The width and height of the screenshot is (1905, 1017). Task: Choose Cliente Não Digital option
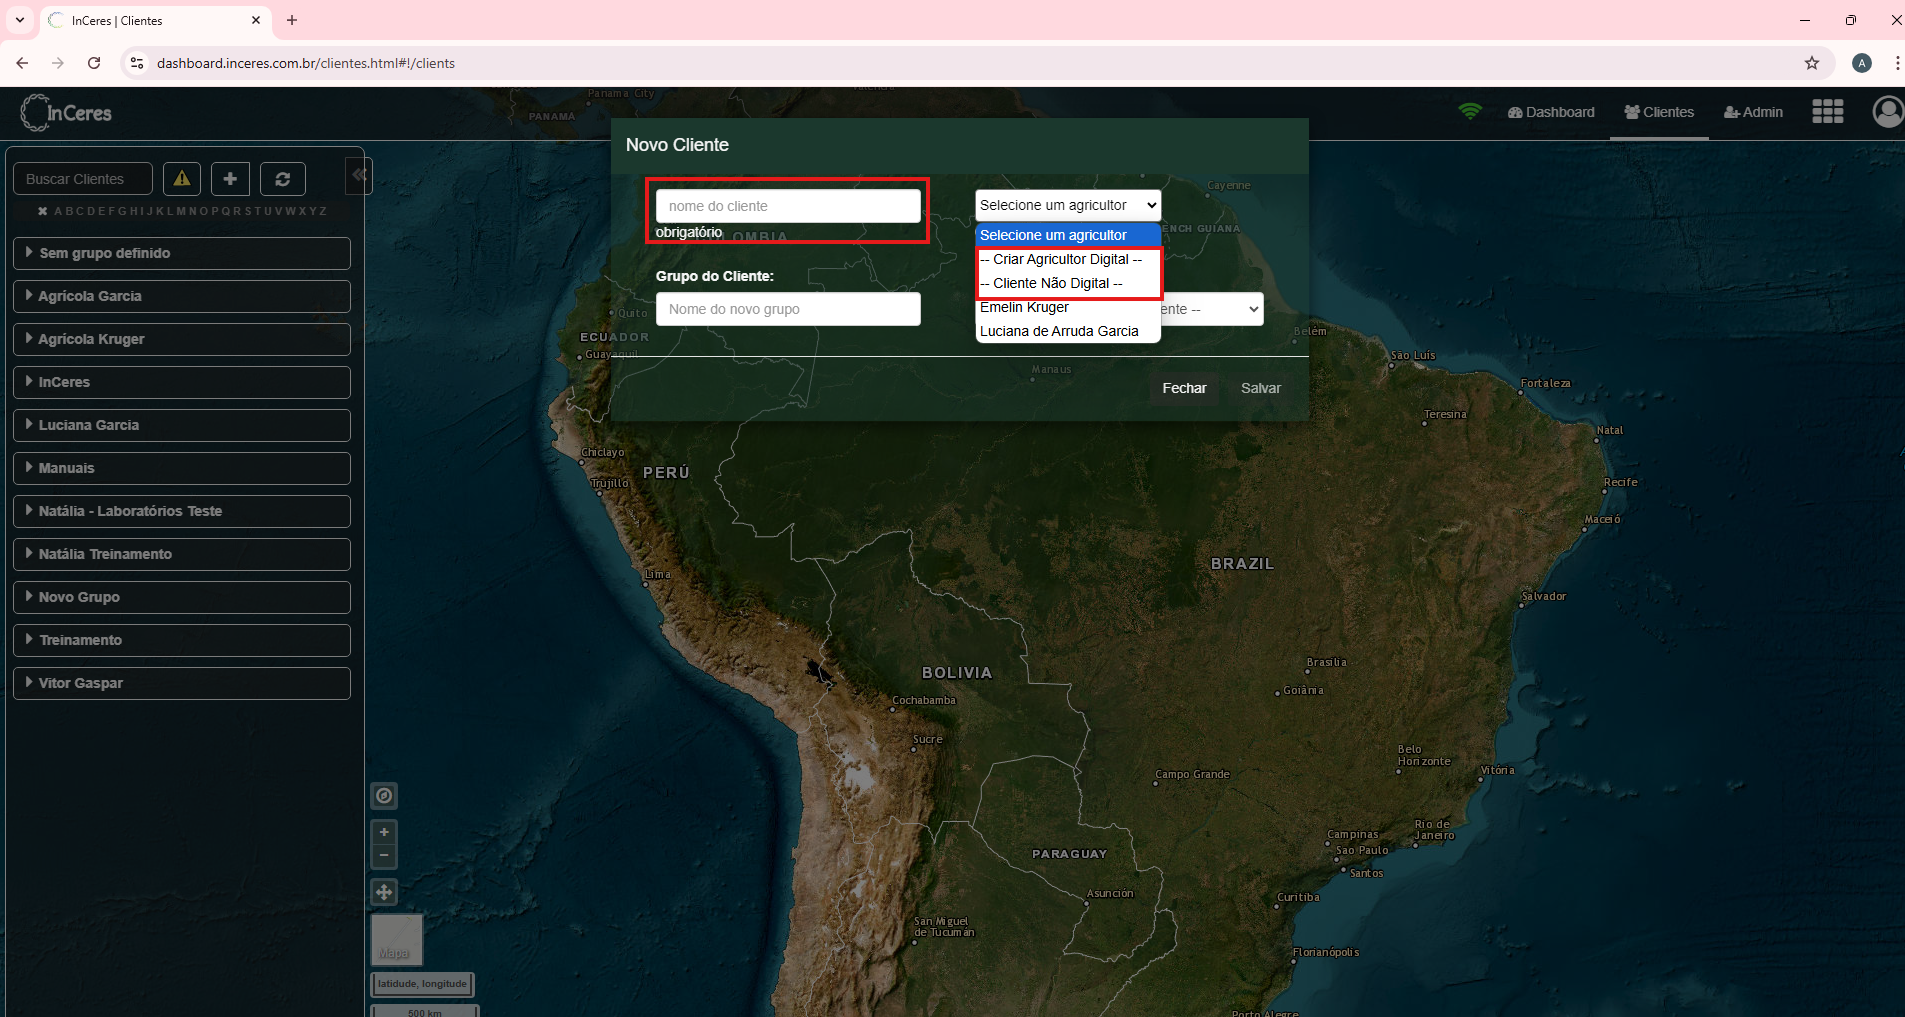pyautogui.click(x=1067, y=283)
